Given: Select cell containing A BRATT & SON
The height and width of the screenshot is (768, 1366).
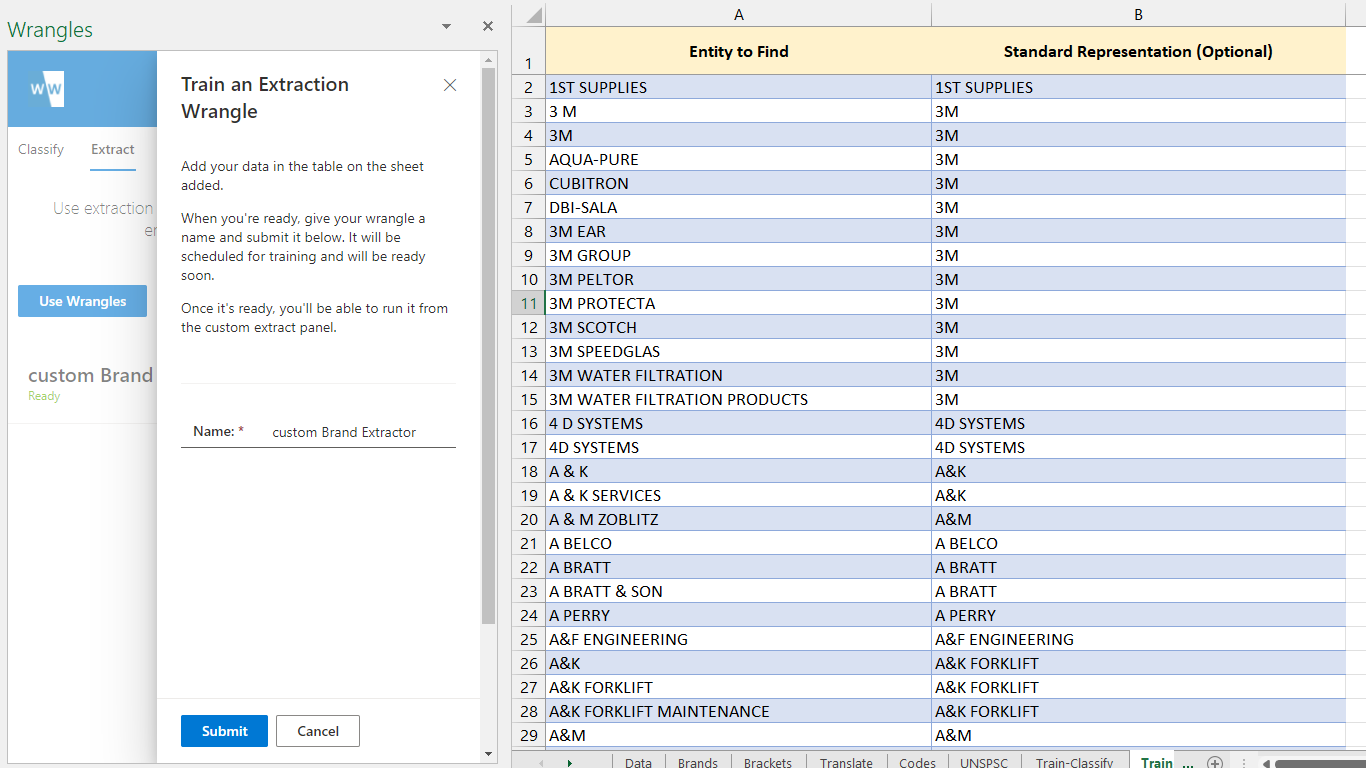Looking at the screenshot, I should click(738, 591).
